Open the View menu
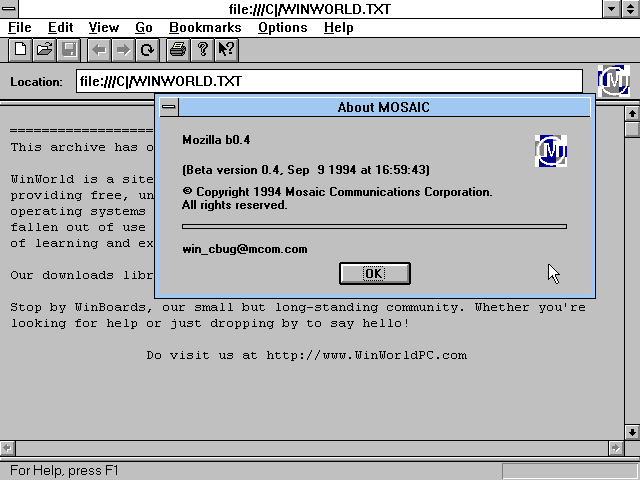The height and width of the screenshot is (480, 640). coord(104,28)
